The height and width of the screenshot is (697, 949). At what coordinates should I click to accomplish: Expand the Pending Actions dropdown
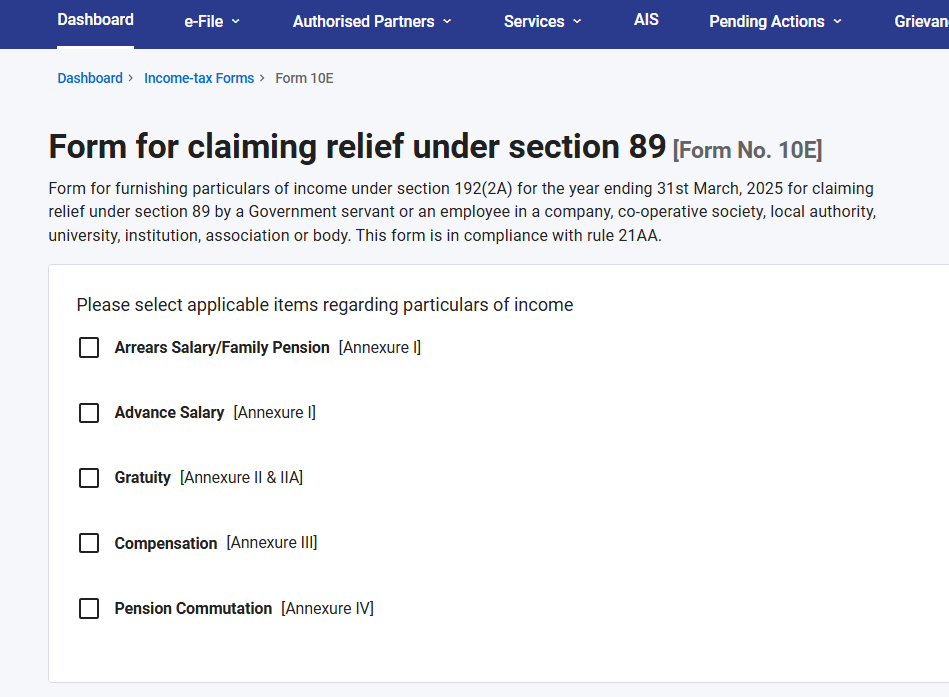point(767,20)
